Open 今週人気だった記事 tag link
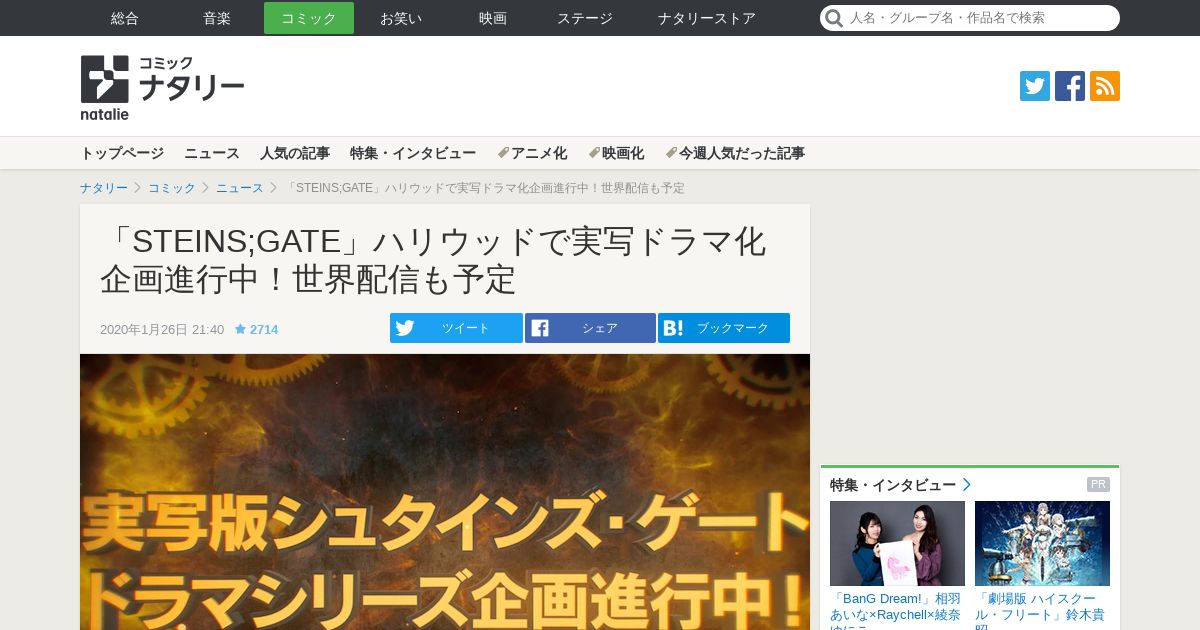The image size is (1200, 630). point(735,153)
